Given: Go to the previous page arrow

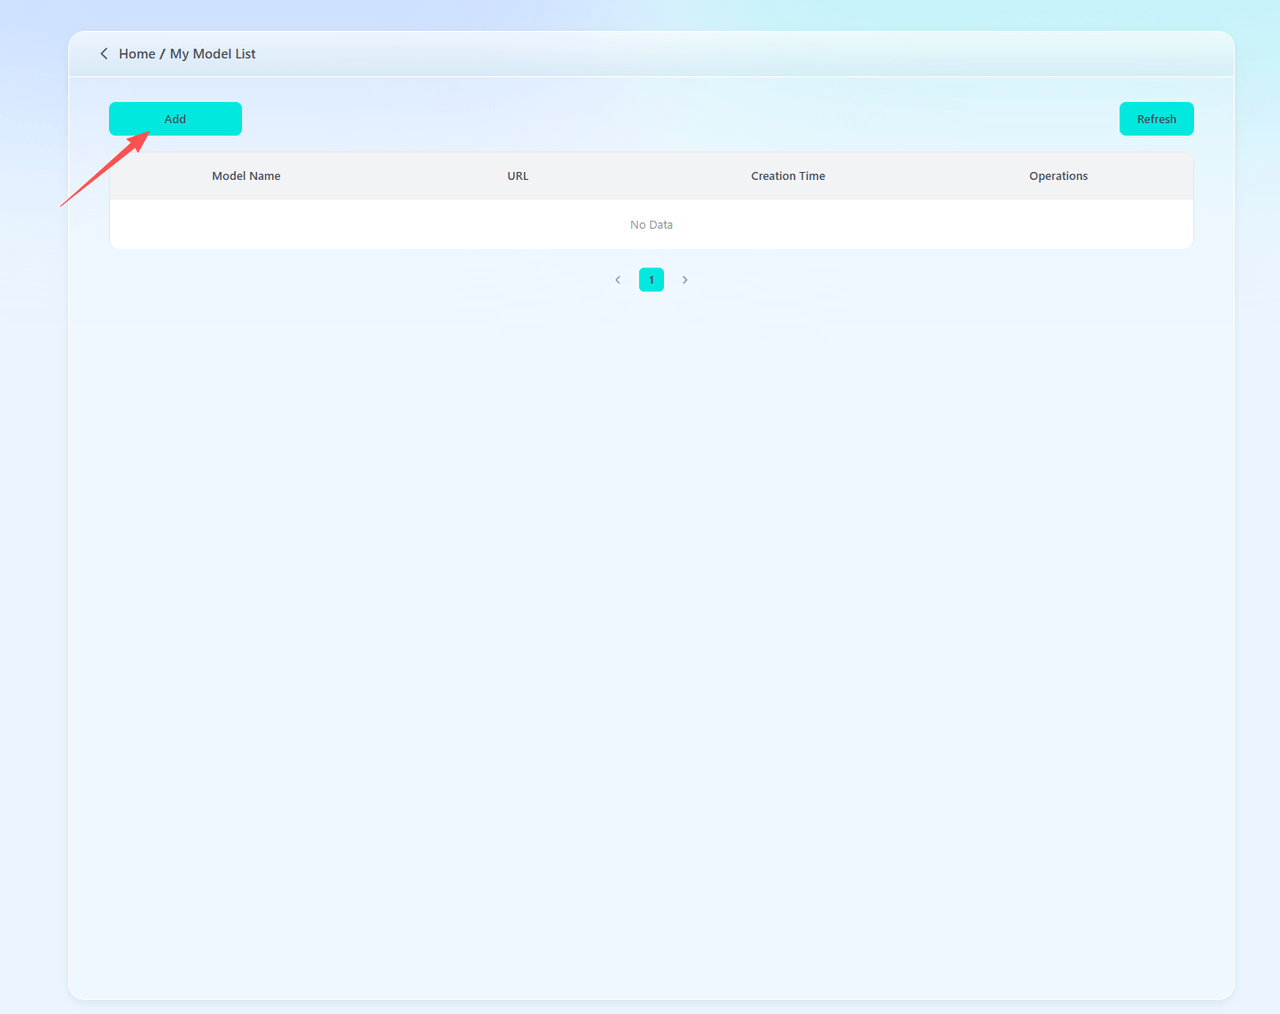Looking at the screenshot, I should pos(618,280).
